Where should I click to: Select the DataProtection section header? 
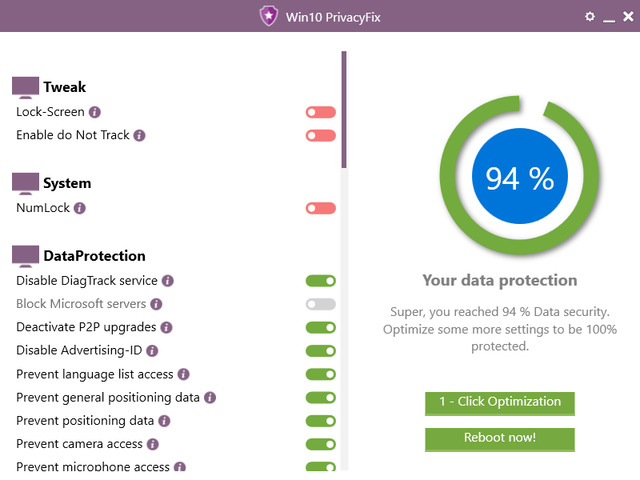pyautogui.click(x=94, y=256)
